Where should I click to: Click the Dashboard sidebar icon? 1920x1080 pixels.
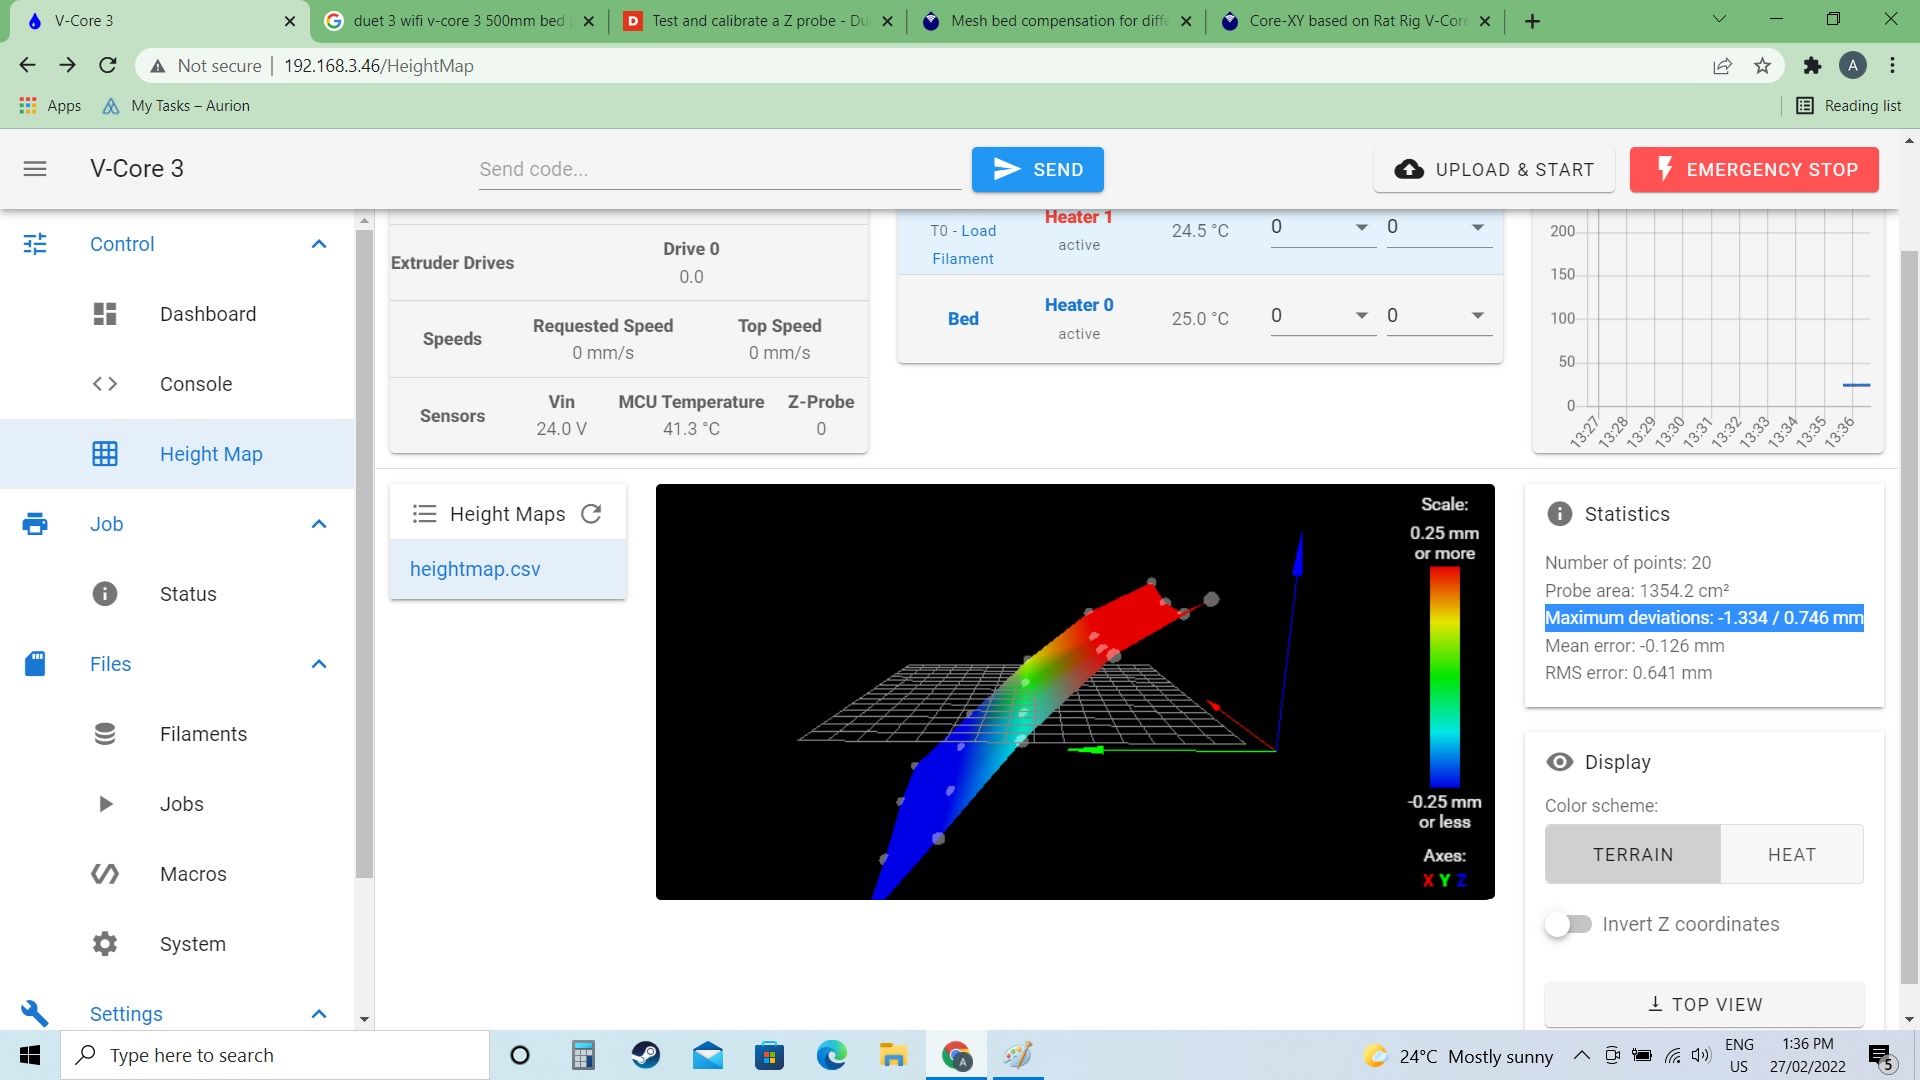coord(105,314)
